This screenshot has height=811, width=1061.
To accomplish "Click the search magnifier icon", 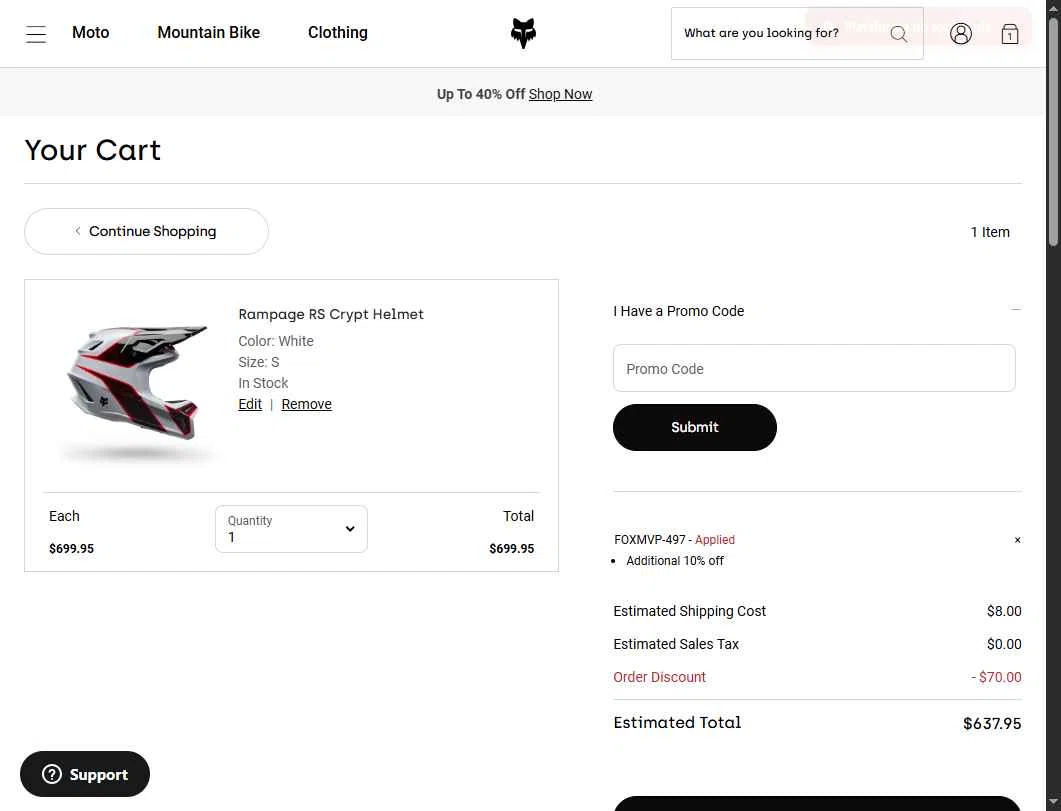I will click(x=899, y=34).
